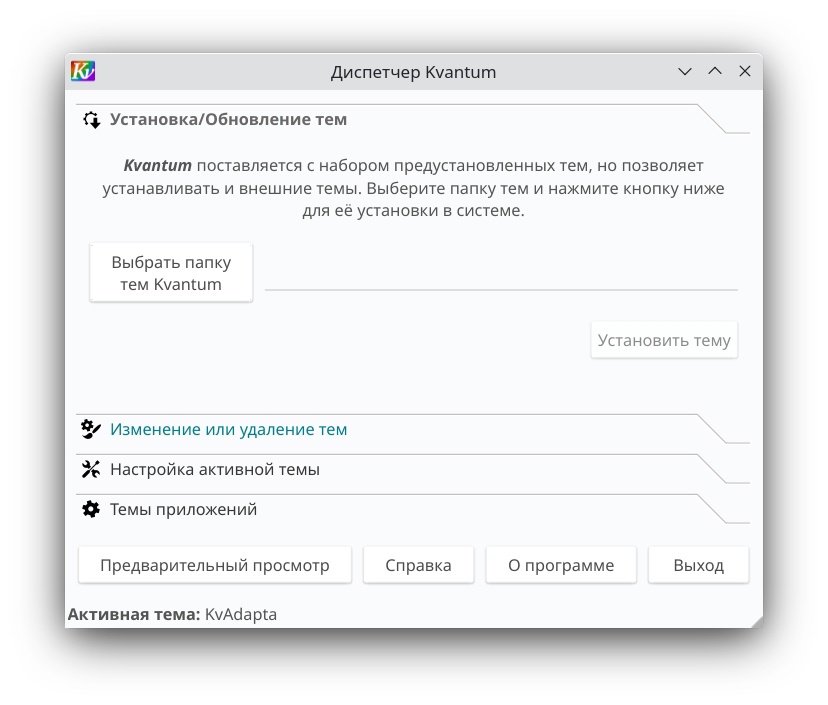
Task: Open the 'Установка/Обновление тем' tab
Action: tap(413, 119)
